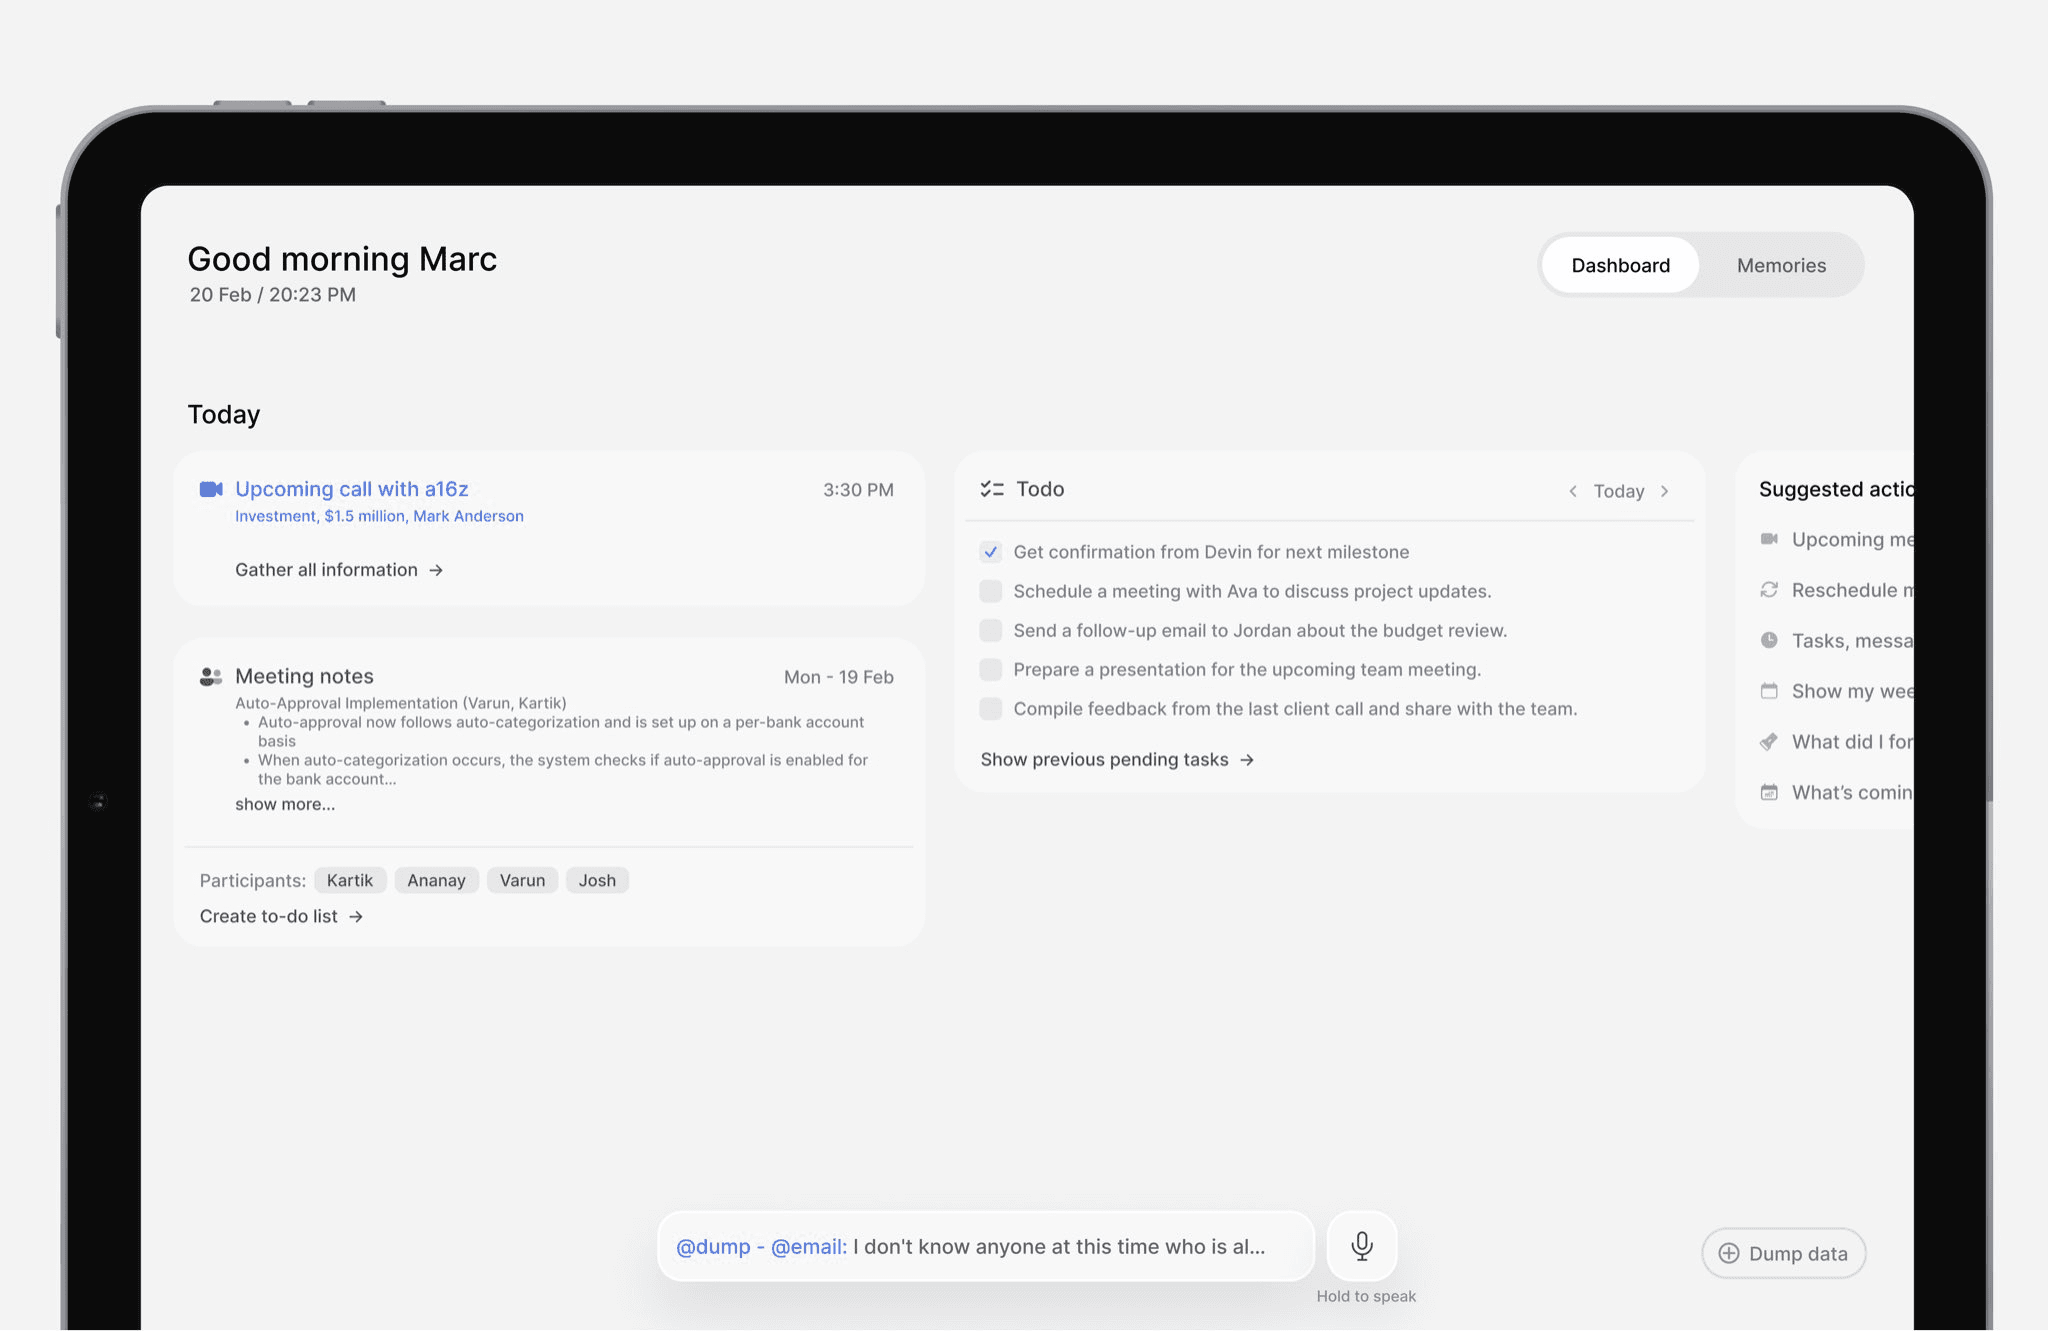Screen dimensions: 2048x1331
Task: Click the left chevron to view previous day
Action: pyautogui.click(x=1573, y=491)
